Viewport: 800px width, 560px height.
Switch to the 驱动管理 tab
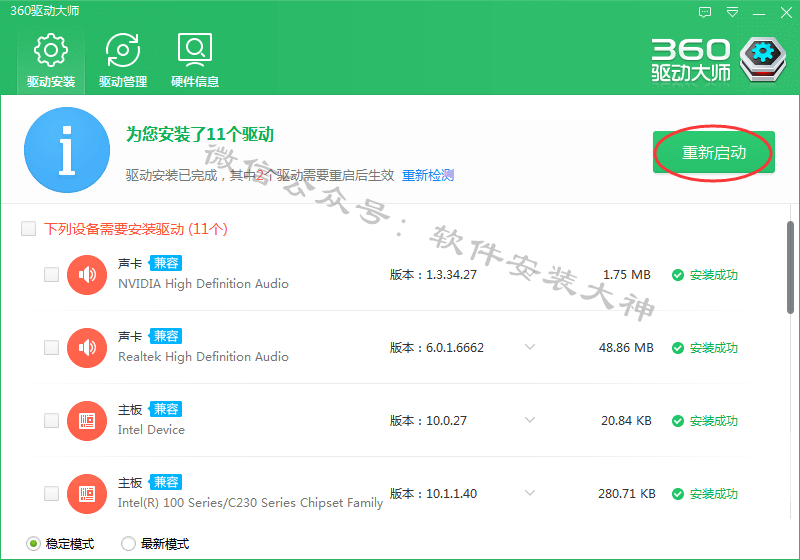click(123, 60)
